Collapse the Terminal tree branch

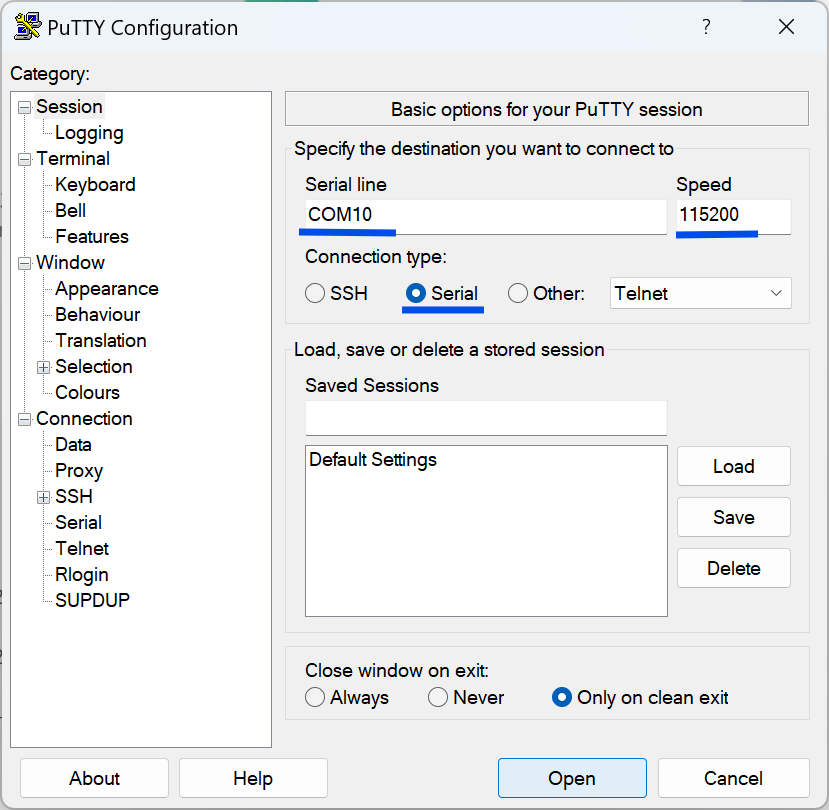[23, 158]
